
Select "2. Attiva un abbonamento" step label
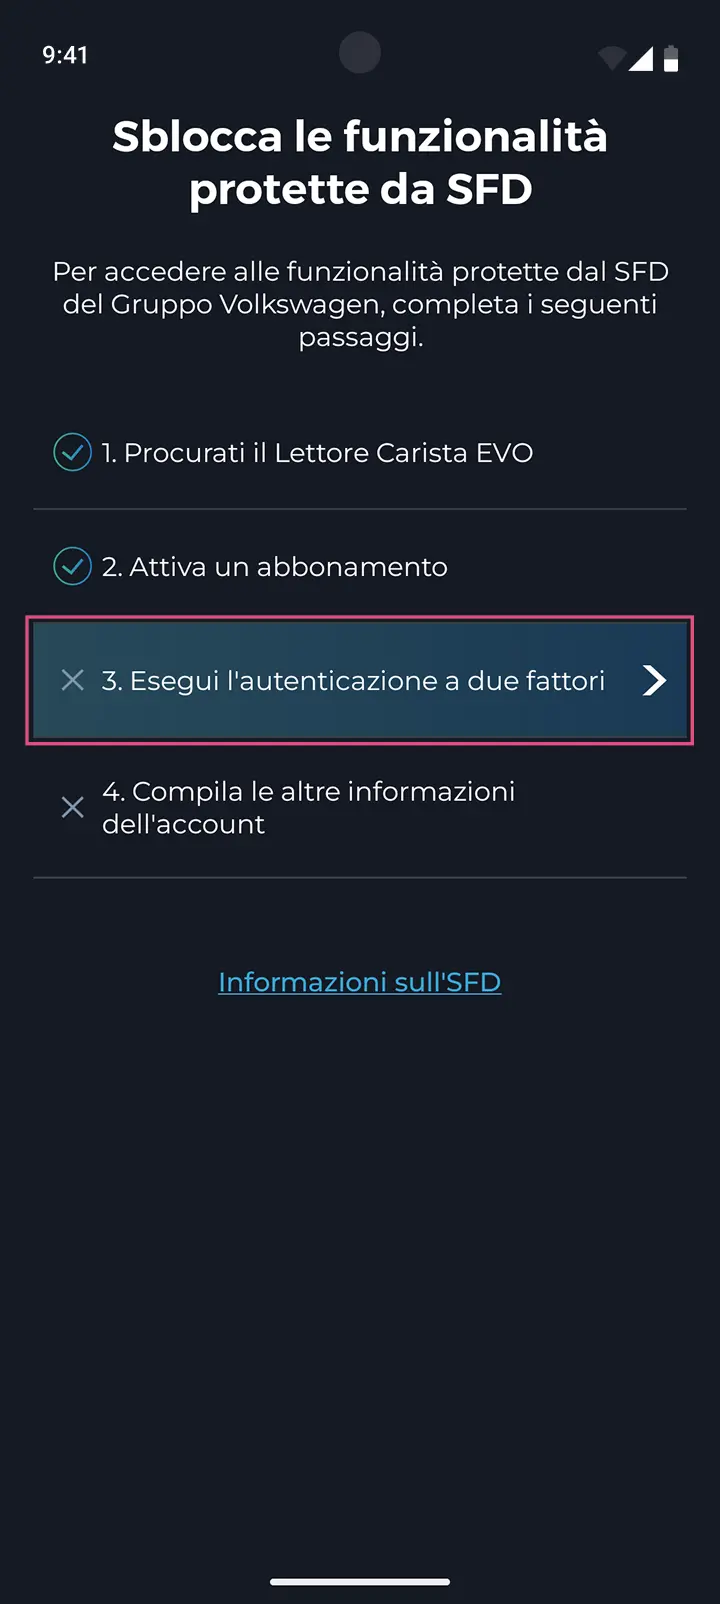point(275,567)
